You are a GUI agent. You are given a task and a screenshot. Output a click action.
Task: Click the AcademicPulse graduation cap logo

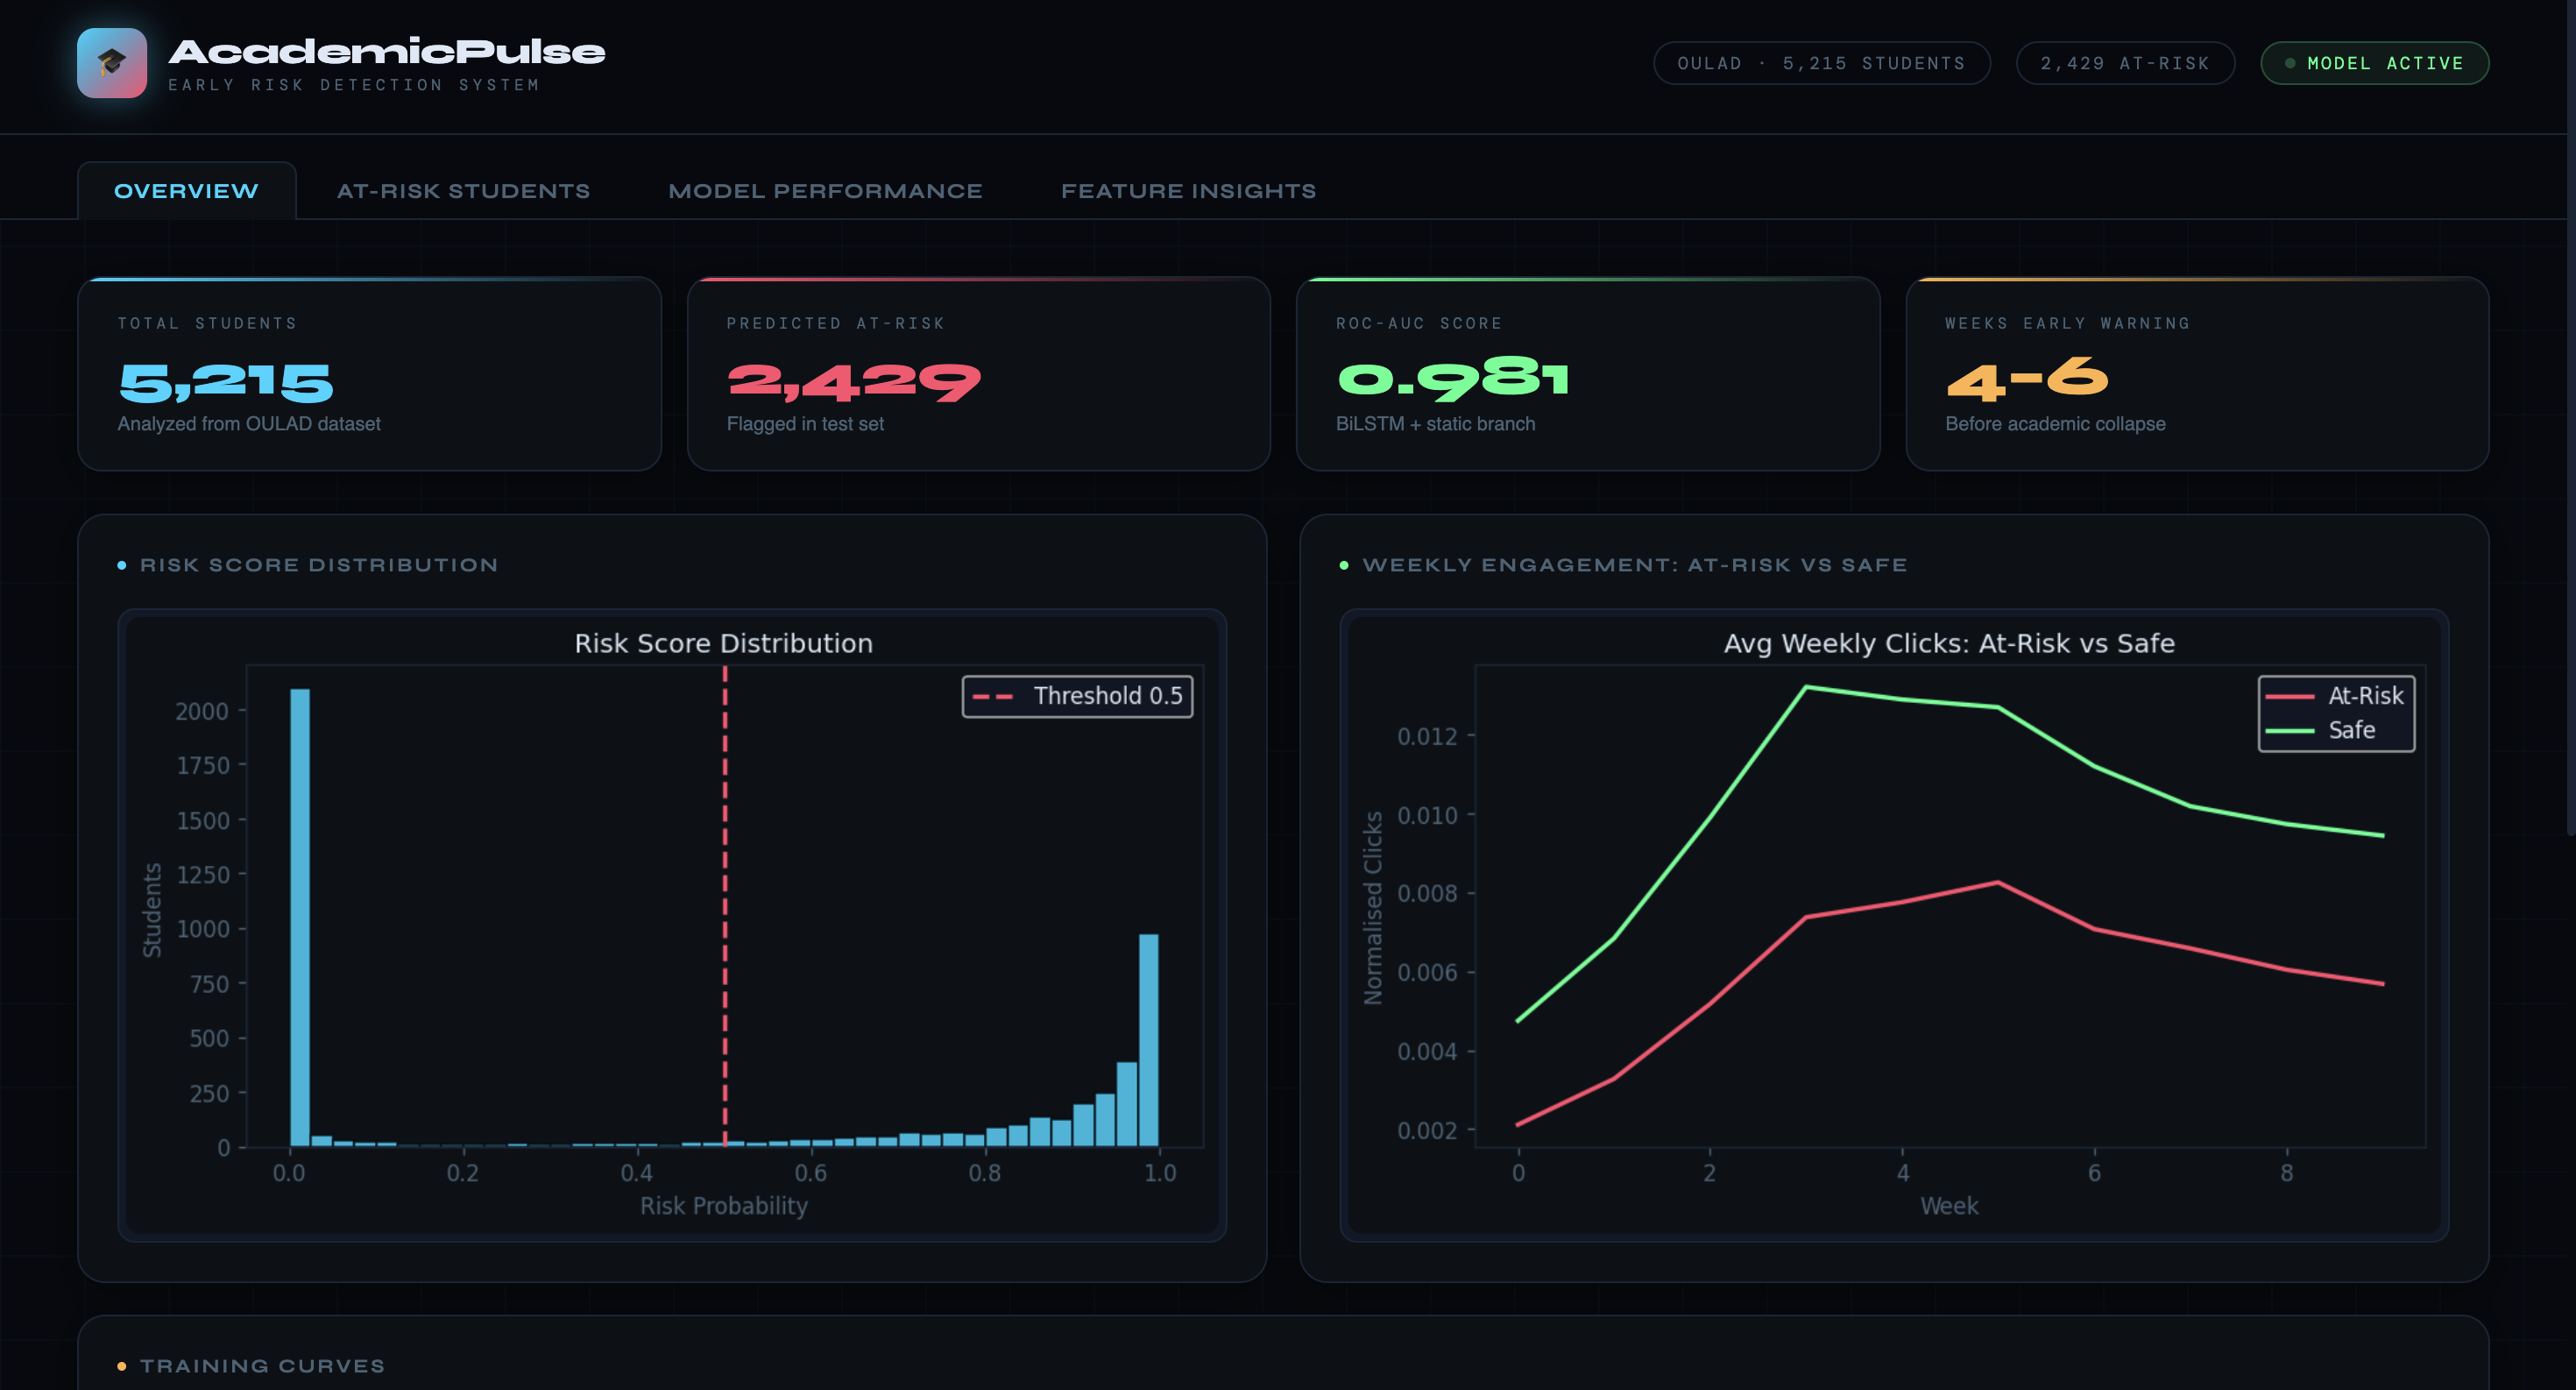tap(112, 63)
